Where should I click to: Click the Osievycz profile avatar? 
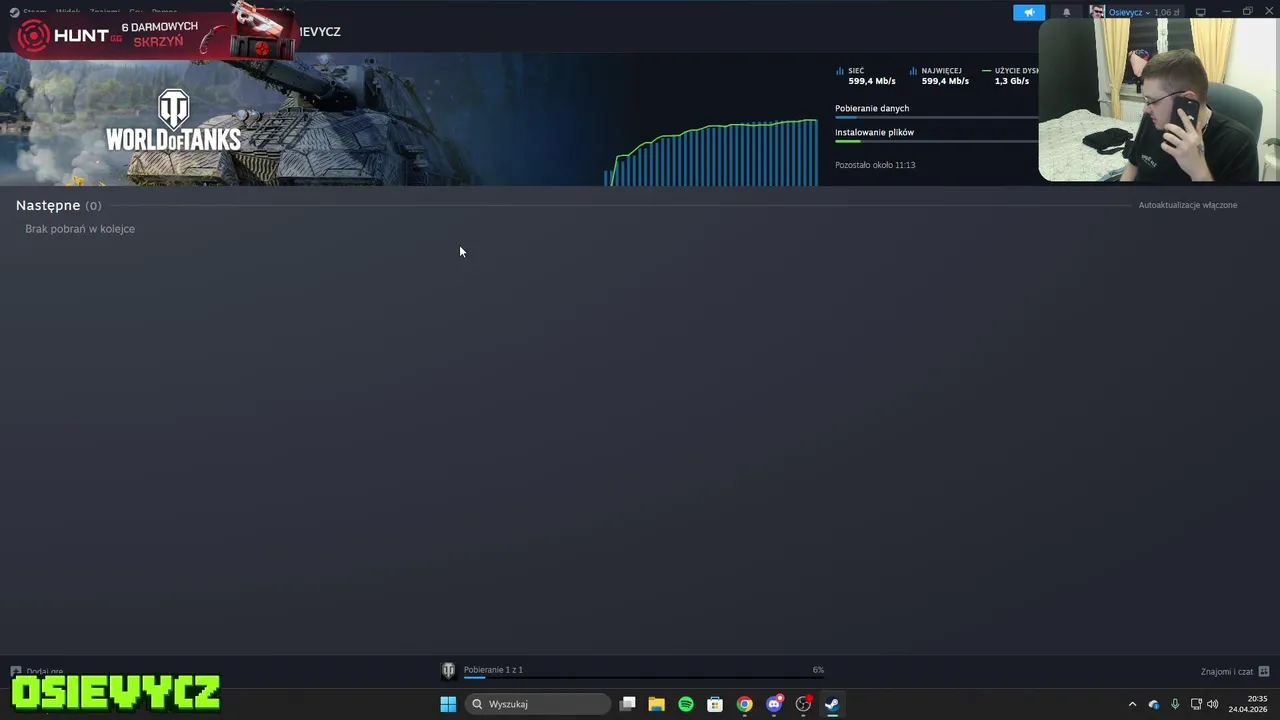coord(1097,12)
